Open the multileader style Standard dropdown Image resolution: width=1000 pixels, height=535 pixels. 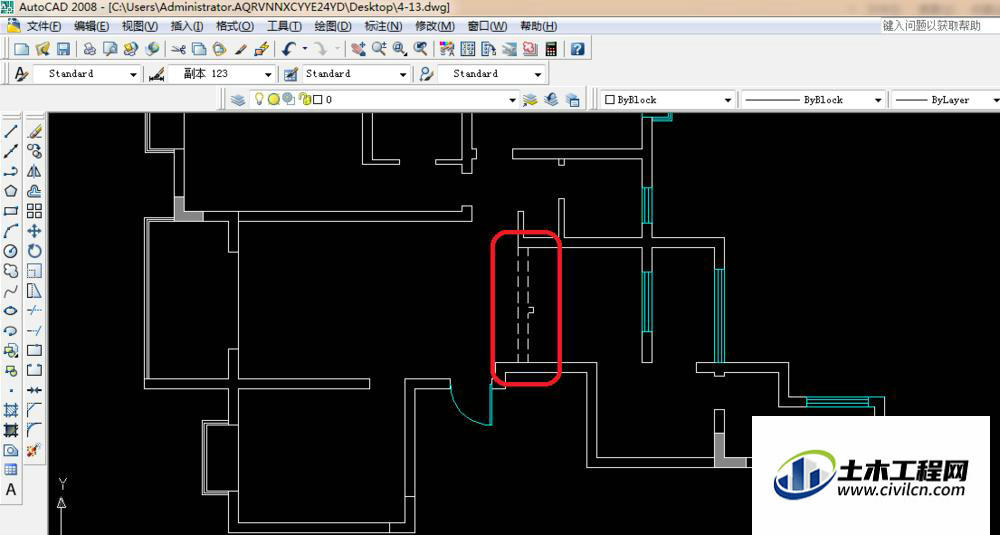point(492,74)
